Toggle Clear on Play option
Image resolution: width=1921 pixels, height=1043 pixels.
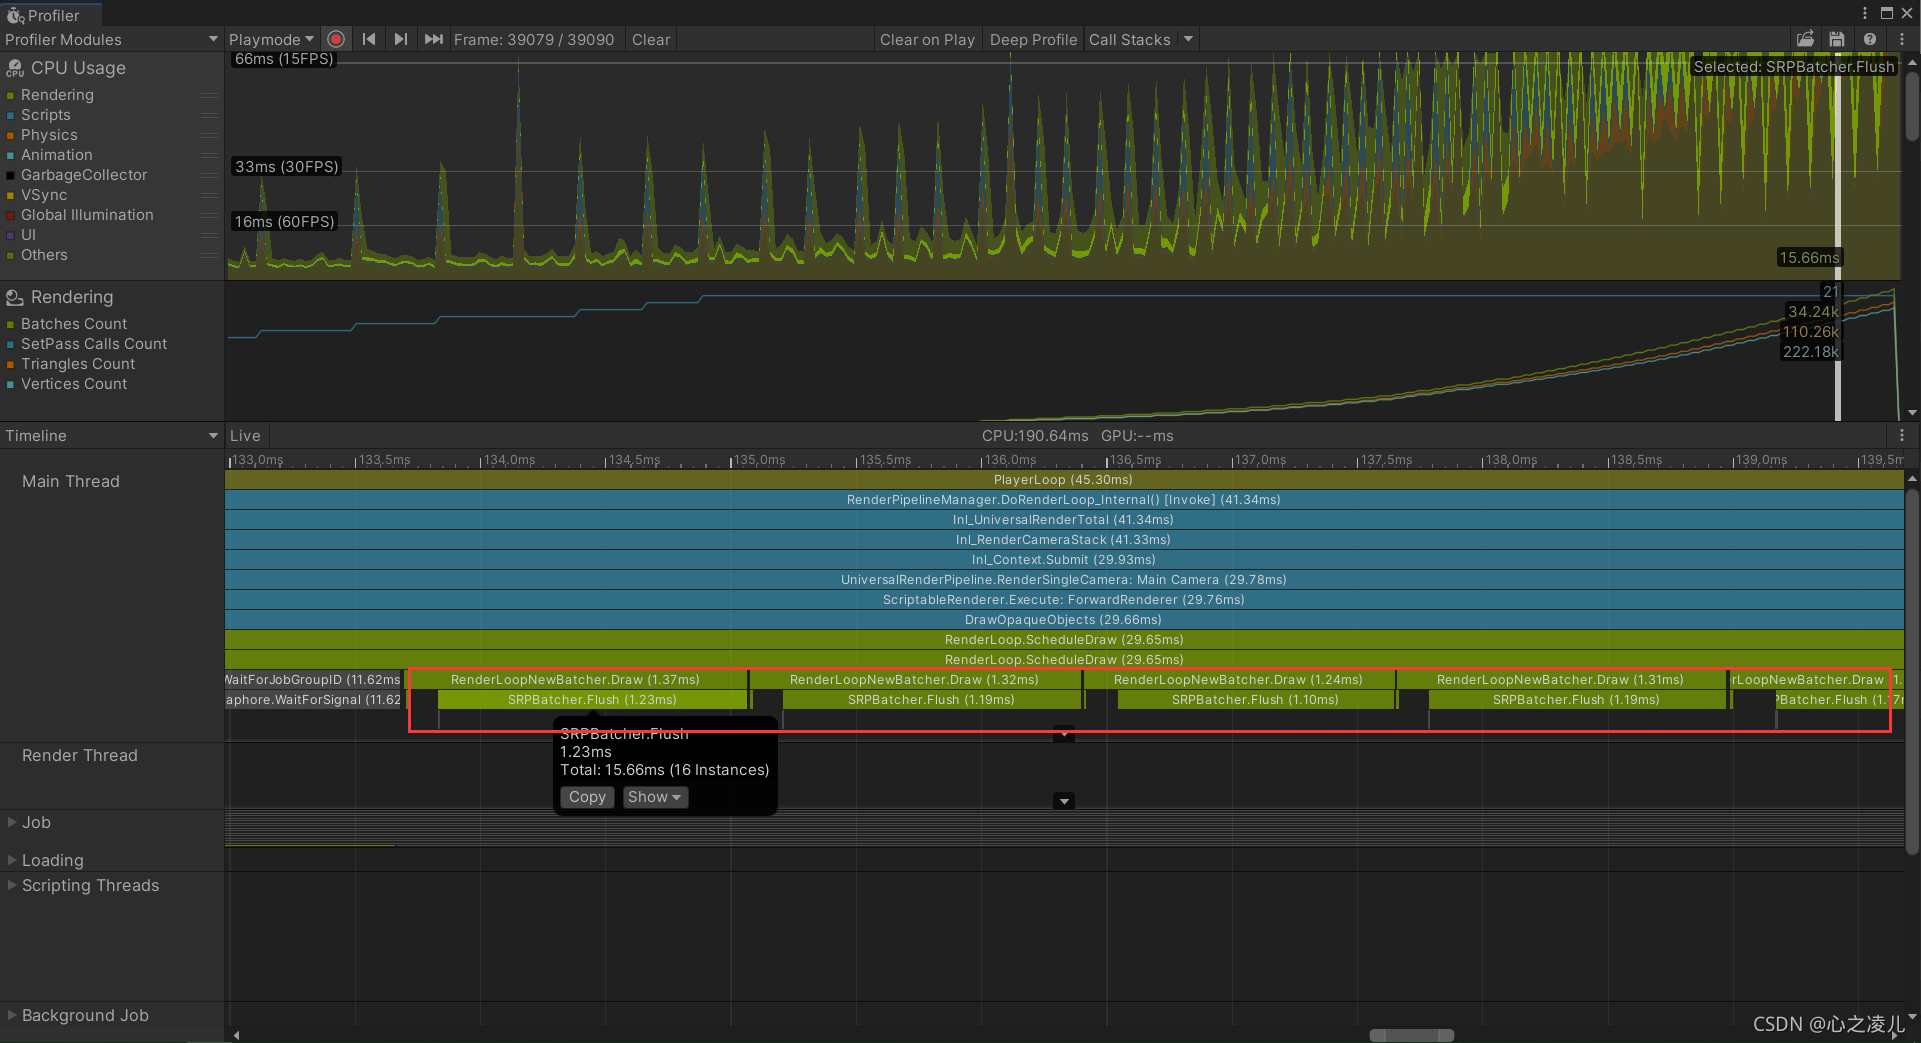click(x=927, y=39)
